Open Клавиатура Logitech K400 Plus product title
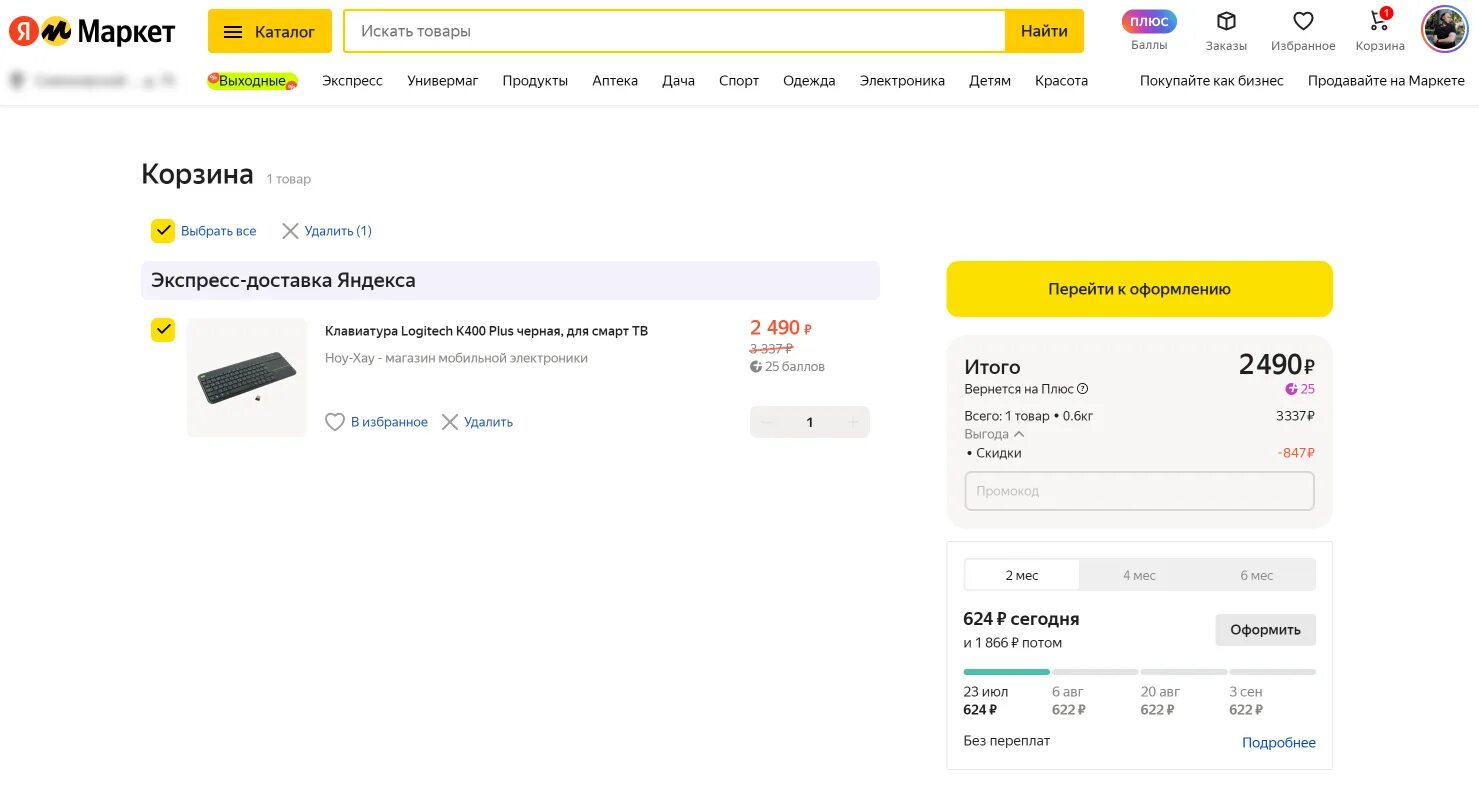The width and height of the screenshot is (1479, 803). point(486,331)
